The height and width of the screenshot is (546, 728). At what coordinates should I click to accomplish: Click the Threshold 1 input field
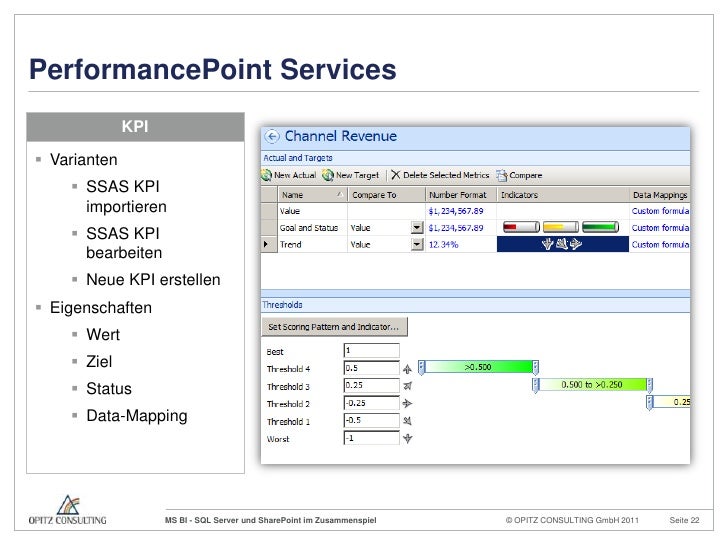[371, 420]
